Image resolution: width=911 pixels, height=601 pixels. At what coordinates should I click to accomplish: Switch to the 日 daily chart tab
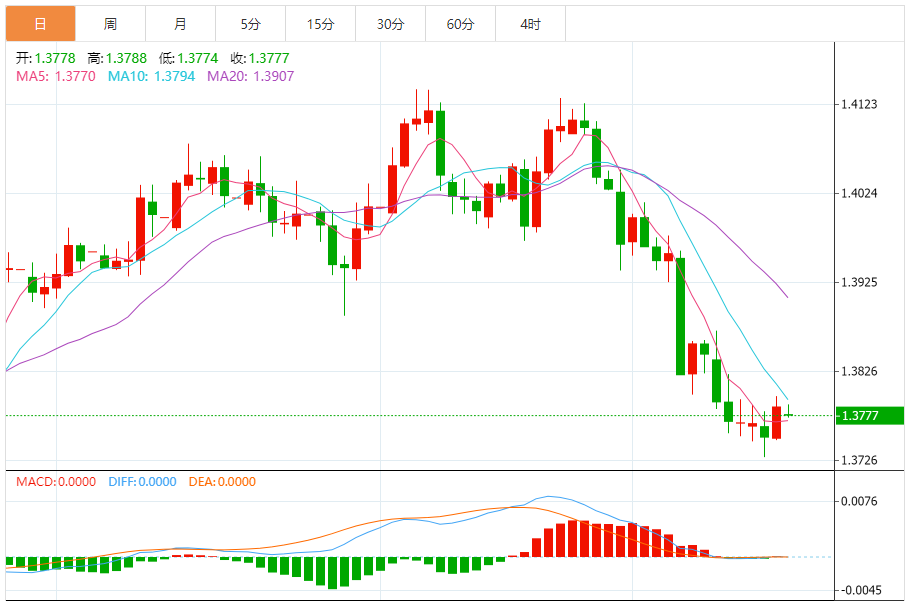click(40, 24)
